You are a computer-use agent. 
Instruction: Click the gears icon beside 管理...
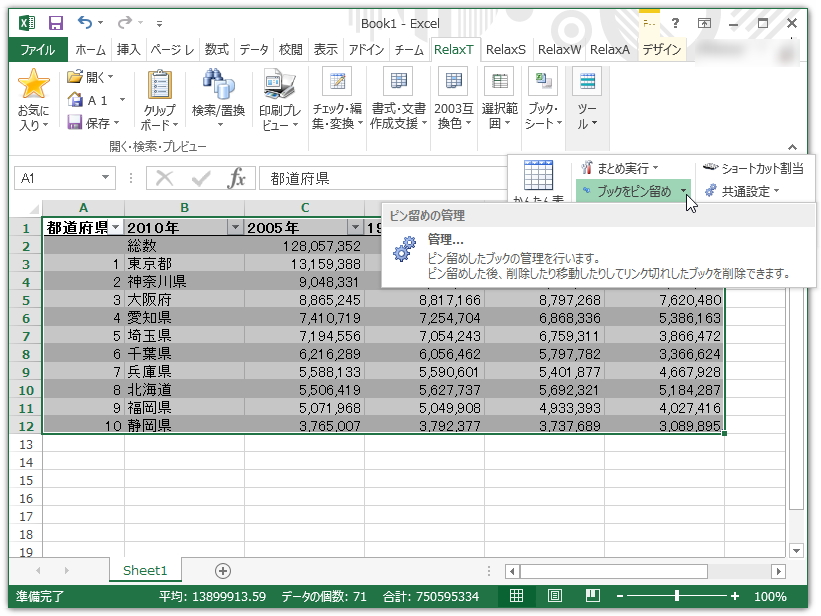[x=404, y=248]
